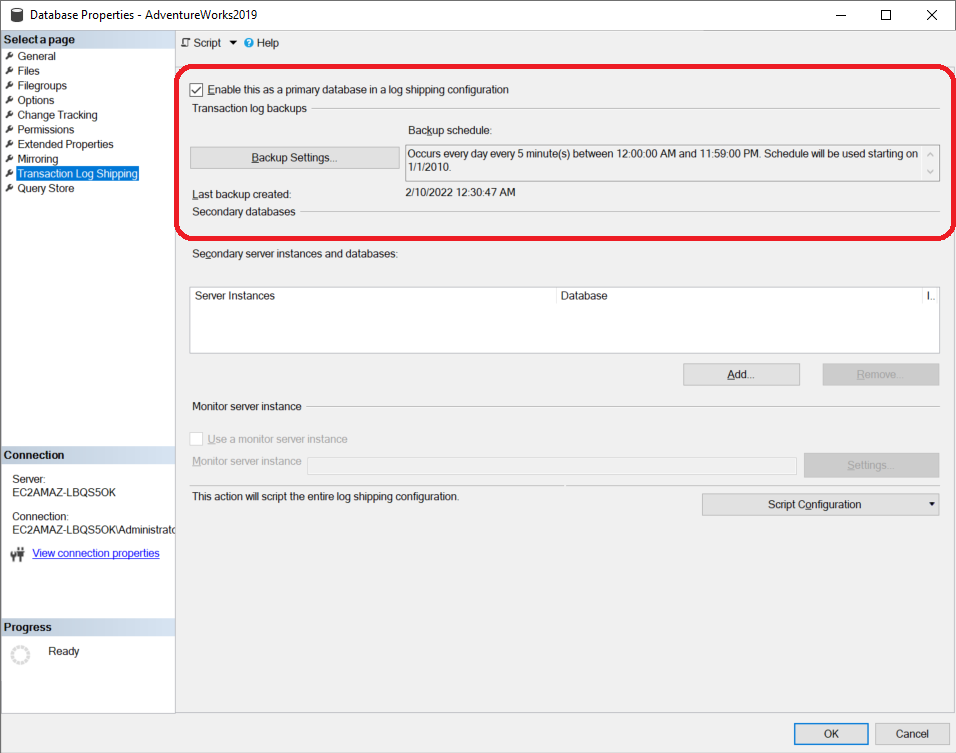Click 'This action will script the entire' text
The width and height of the screenshot is (956, 753).
(x=326, y=496)
